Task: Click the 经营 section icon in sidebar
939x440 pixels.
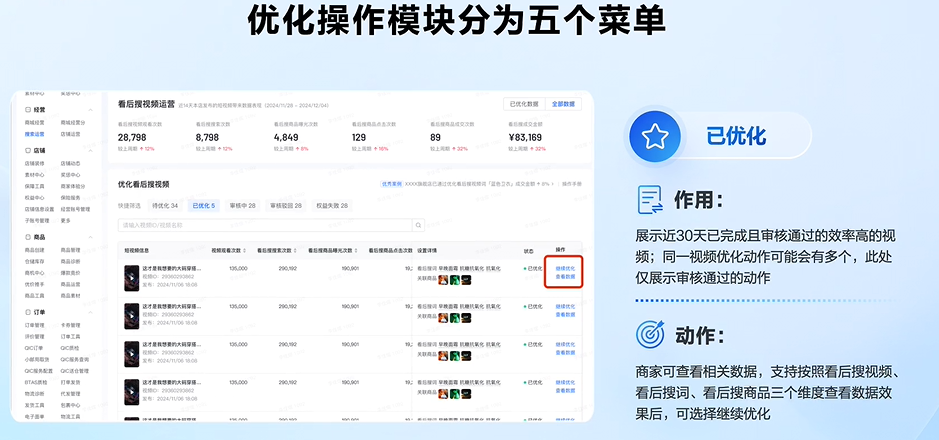Action: (x=27, y=109)
